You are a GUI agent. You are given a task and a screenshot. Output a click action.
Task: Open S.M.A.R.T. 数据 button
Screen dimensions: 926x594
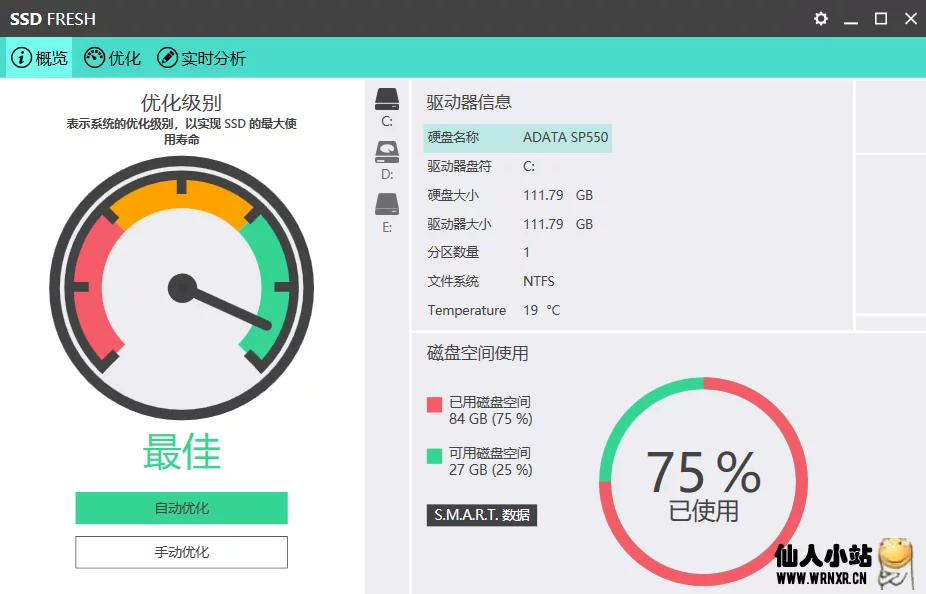[x=482, y=515]
